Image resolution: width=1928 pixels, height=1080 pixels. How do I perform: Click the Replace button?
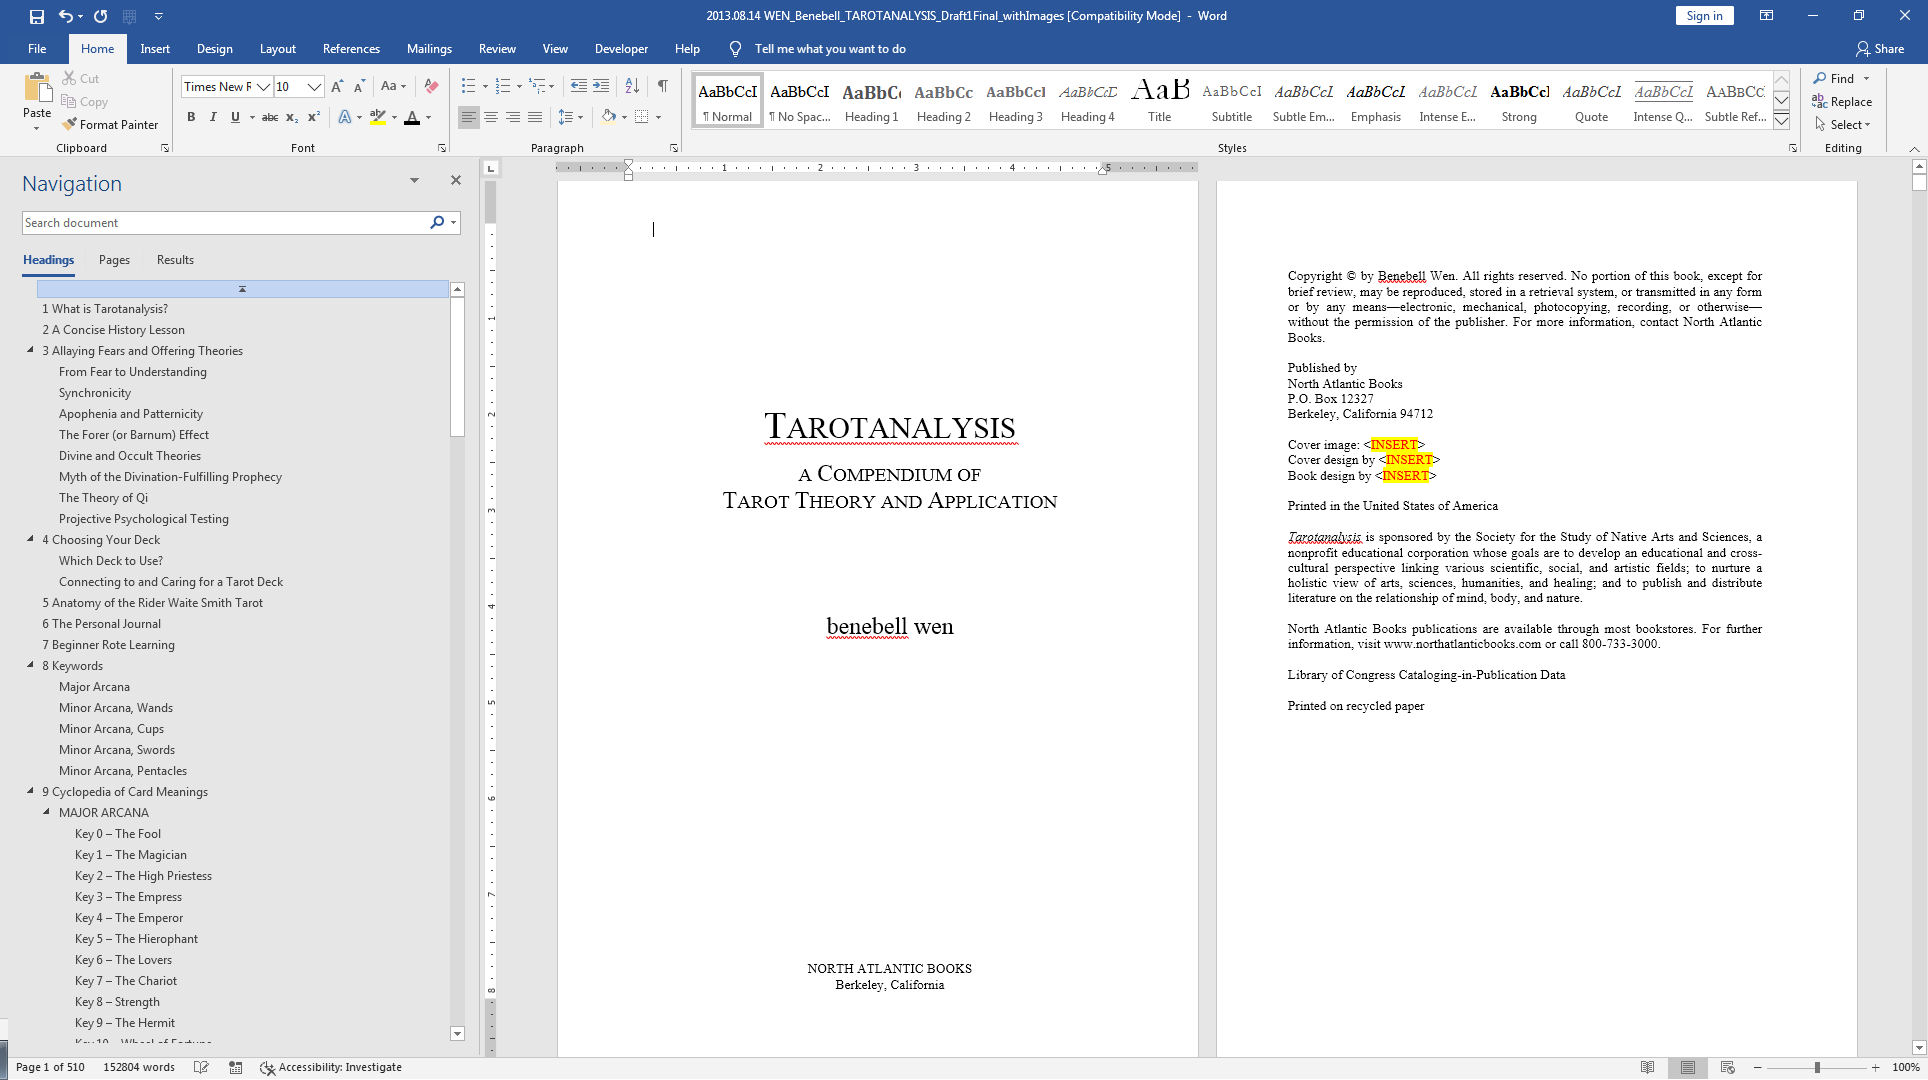(1842, 102)
